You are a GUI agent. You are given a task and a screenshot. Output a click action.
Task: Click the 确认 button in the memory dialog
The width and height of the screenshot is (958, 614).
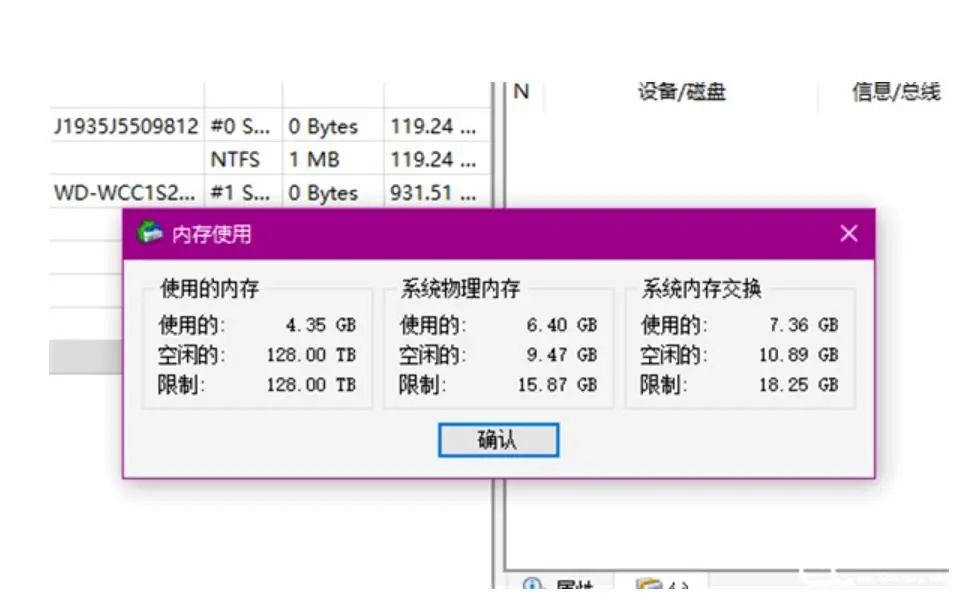pyautogui.click(x=498, y=440)
